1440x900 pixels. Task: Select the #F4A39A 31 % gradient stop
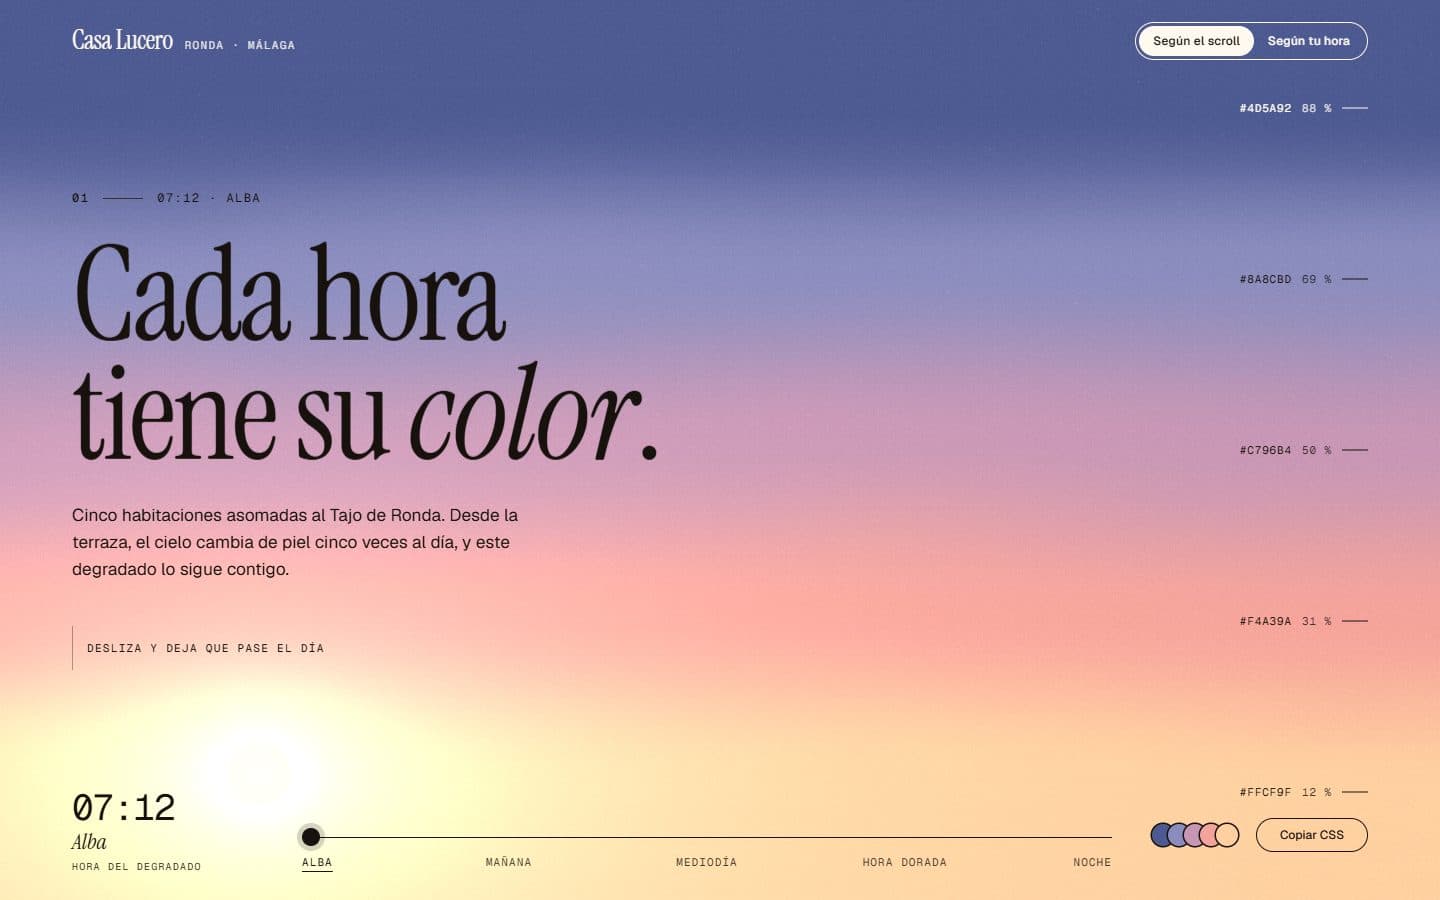click(x=1303, y=621)
